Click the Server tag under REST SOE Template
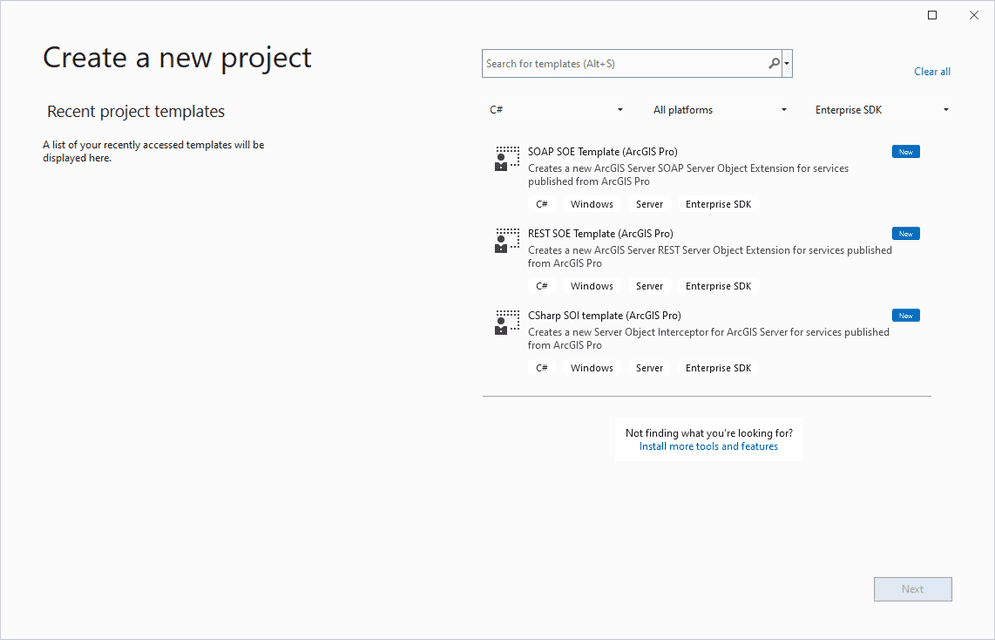 649,286
